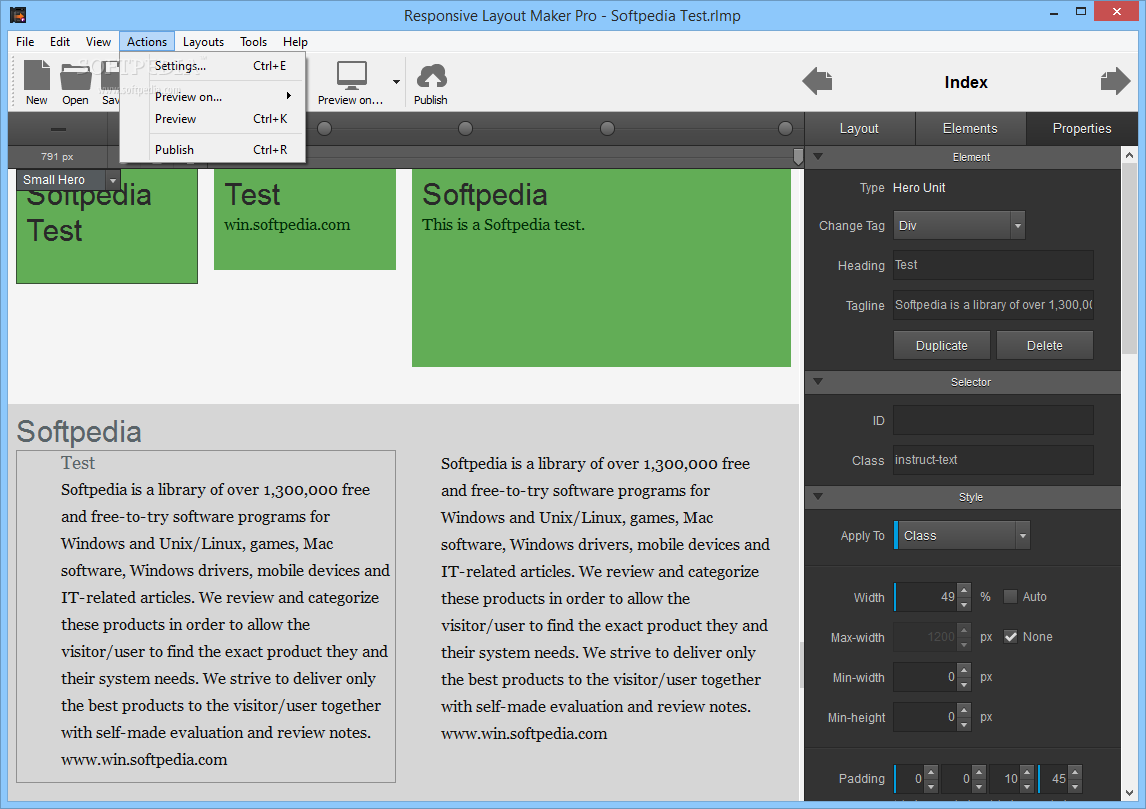
Task: Go to previous page with left arrow
Action: 817,81
